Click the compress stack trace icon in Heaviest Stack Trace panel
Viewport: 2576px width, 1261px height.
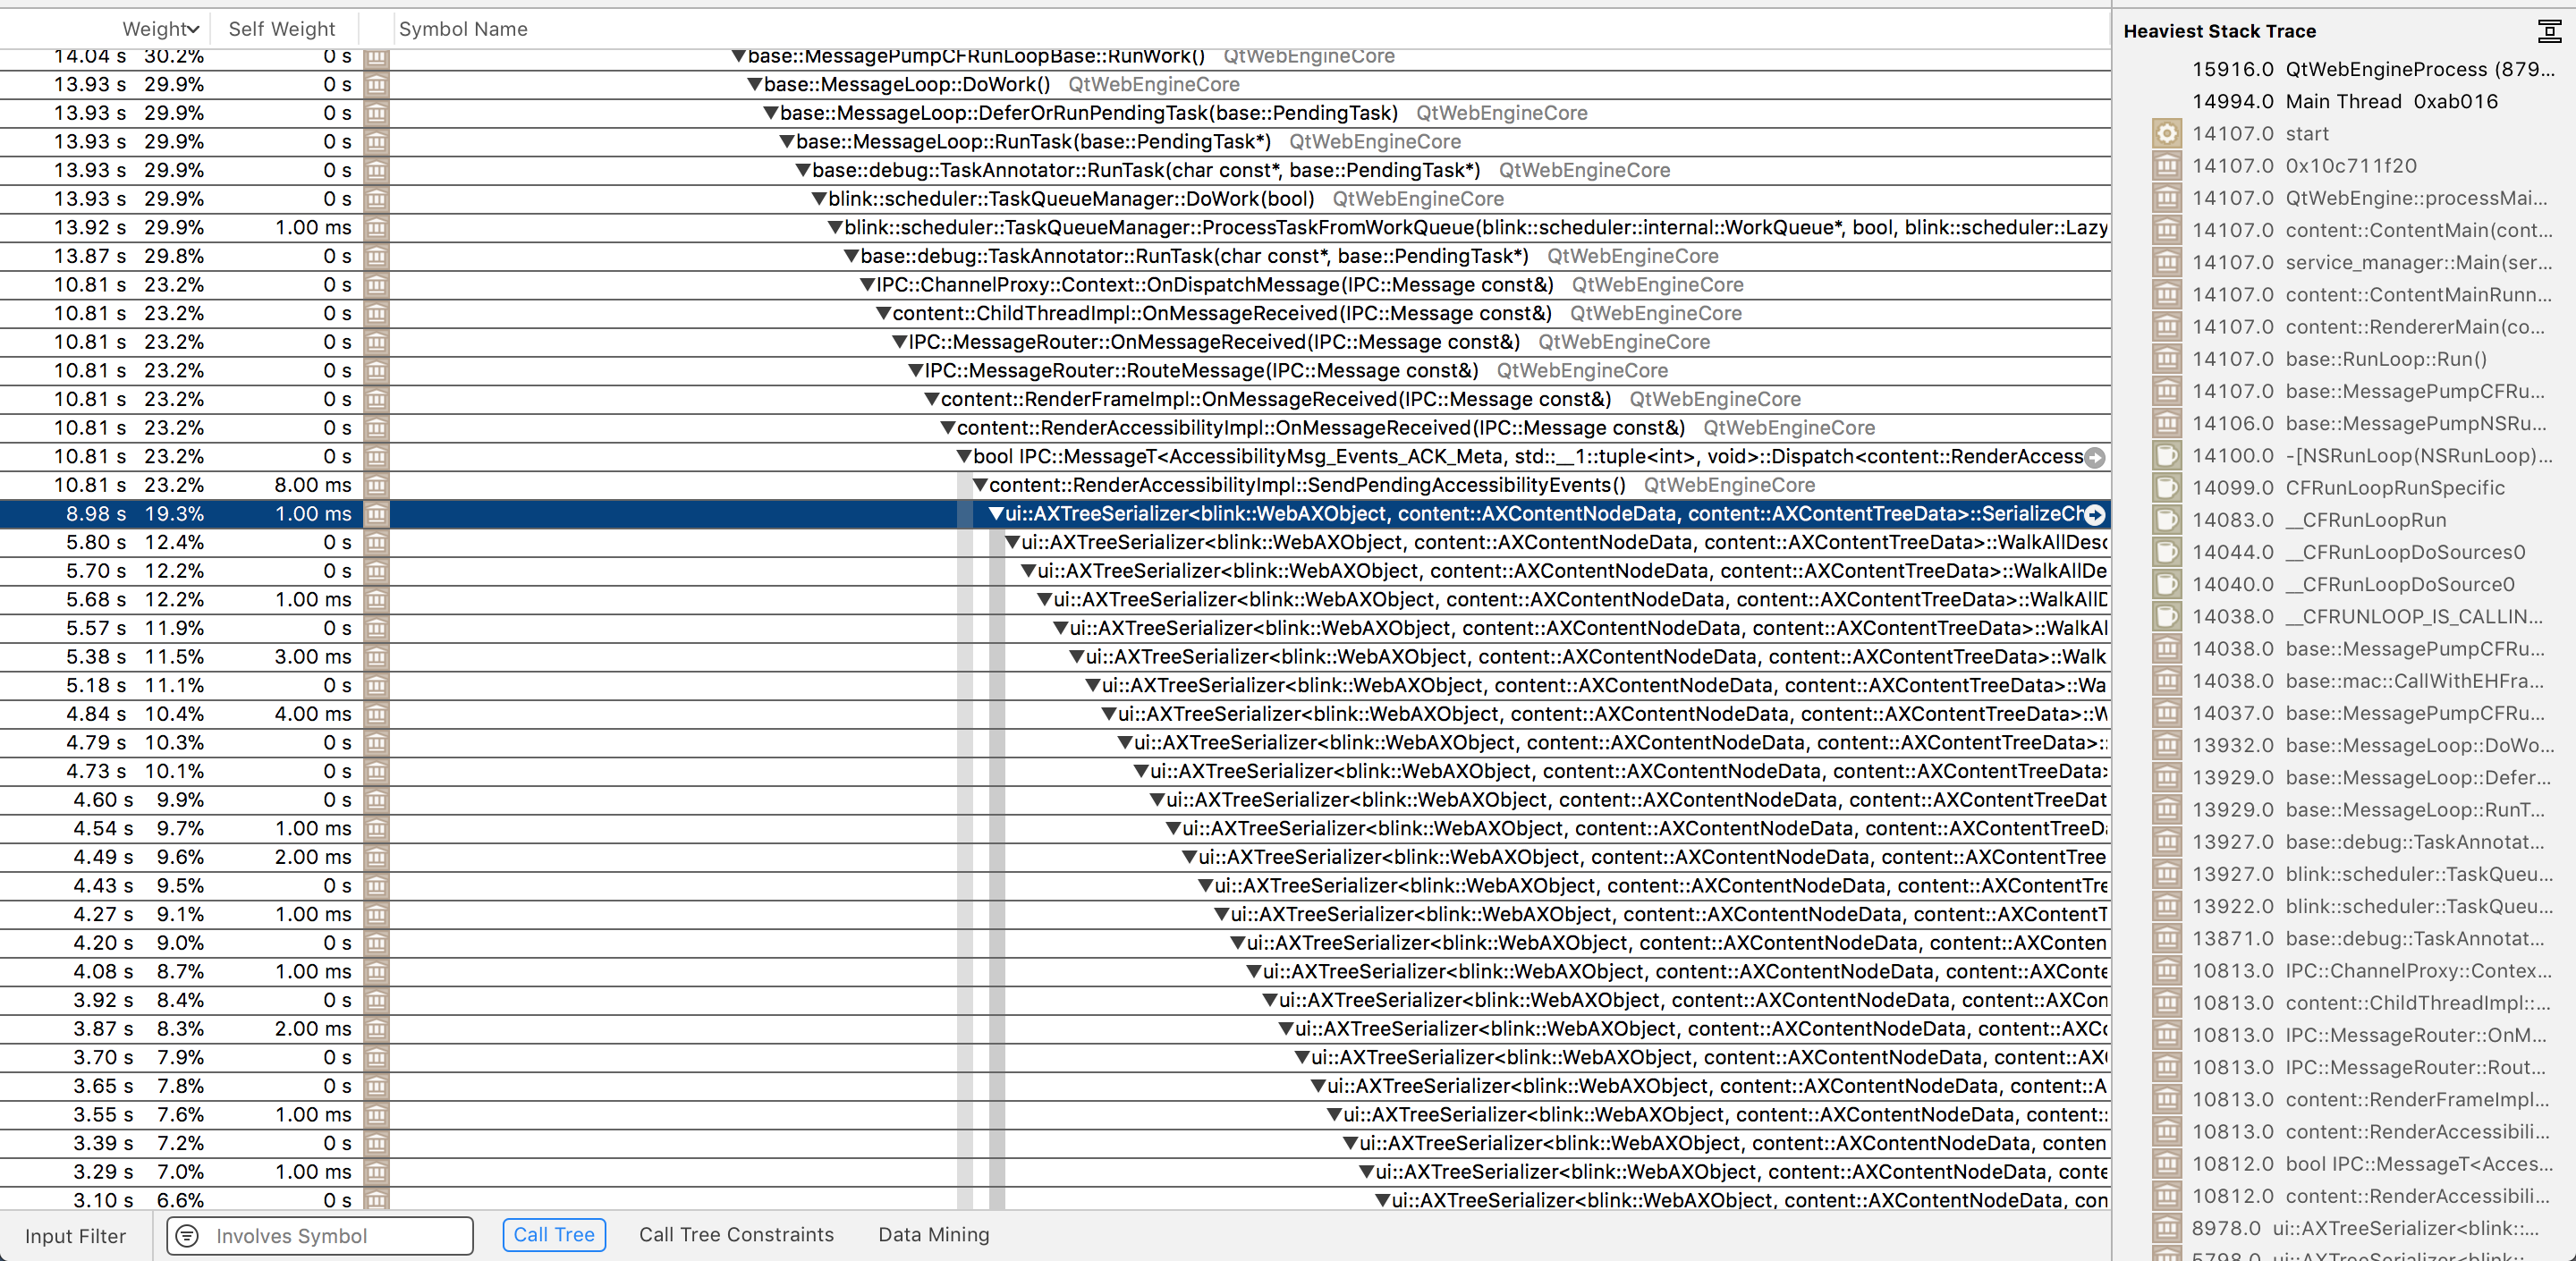pos(2547,30)
